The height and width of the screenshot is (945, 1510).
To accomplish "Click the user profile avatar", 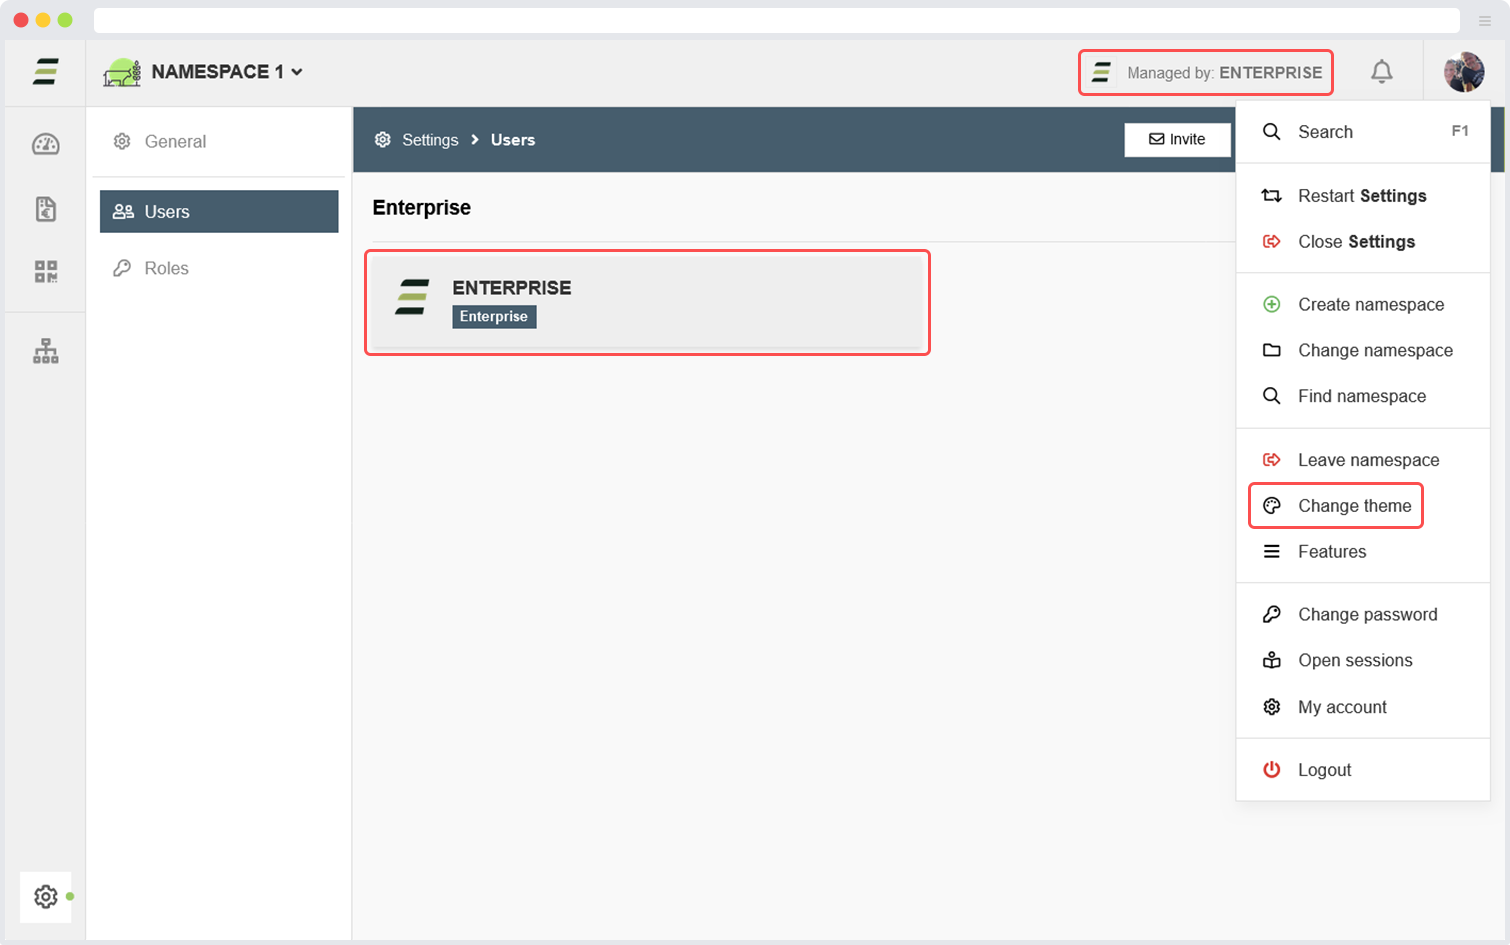I will point(1463,72).
